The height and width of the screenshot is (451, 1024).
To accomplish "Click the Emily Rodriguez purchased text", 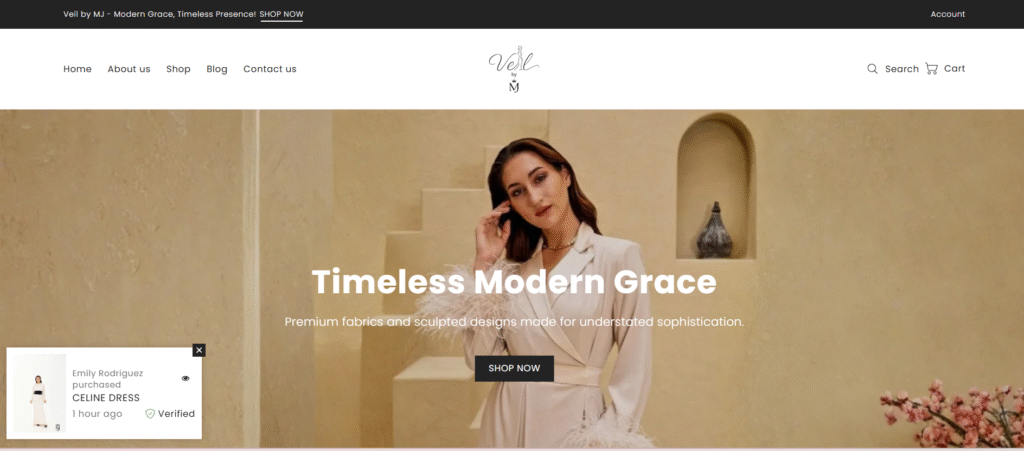I will [x=108, y=379].
